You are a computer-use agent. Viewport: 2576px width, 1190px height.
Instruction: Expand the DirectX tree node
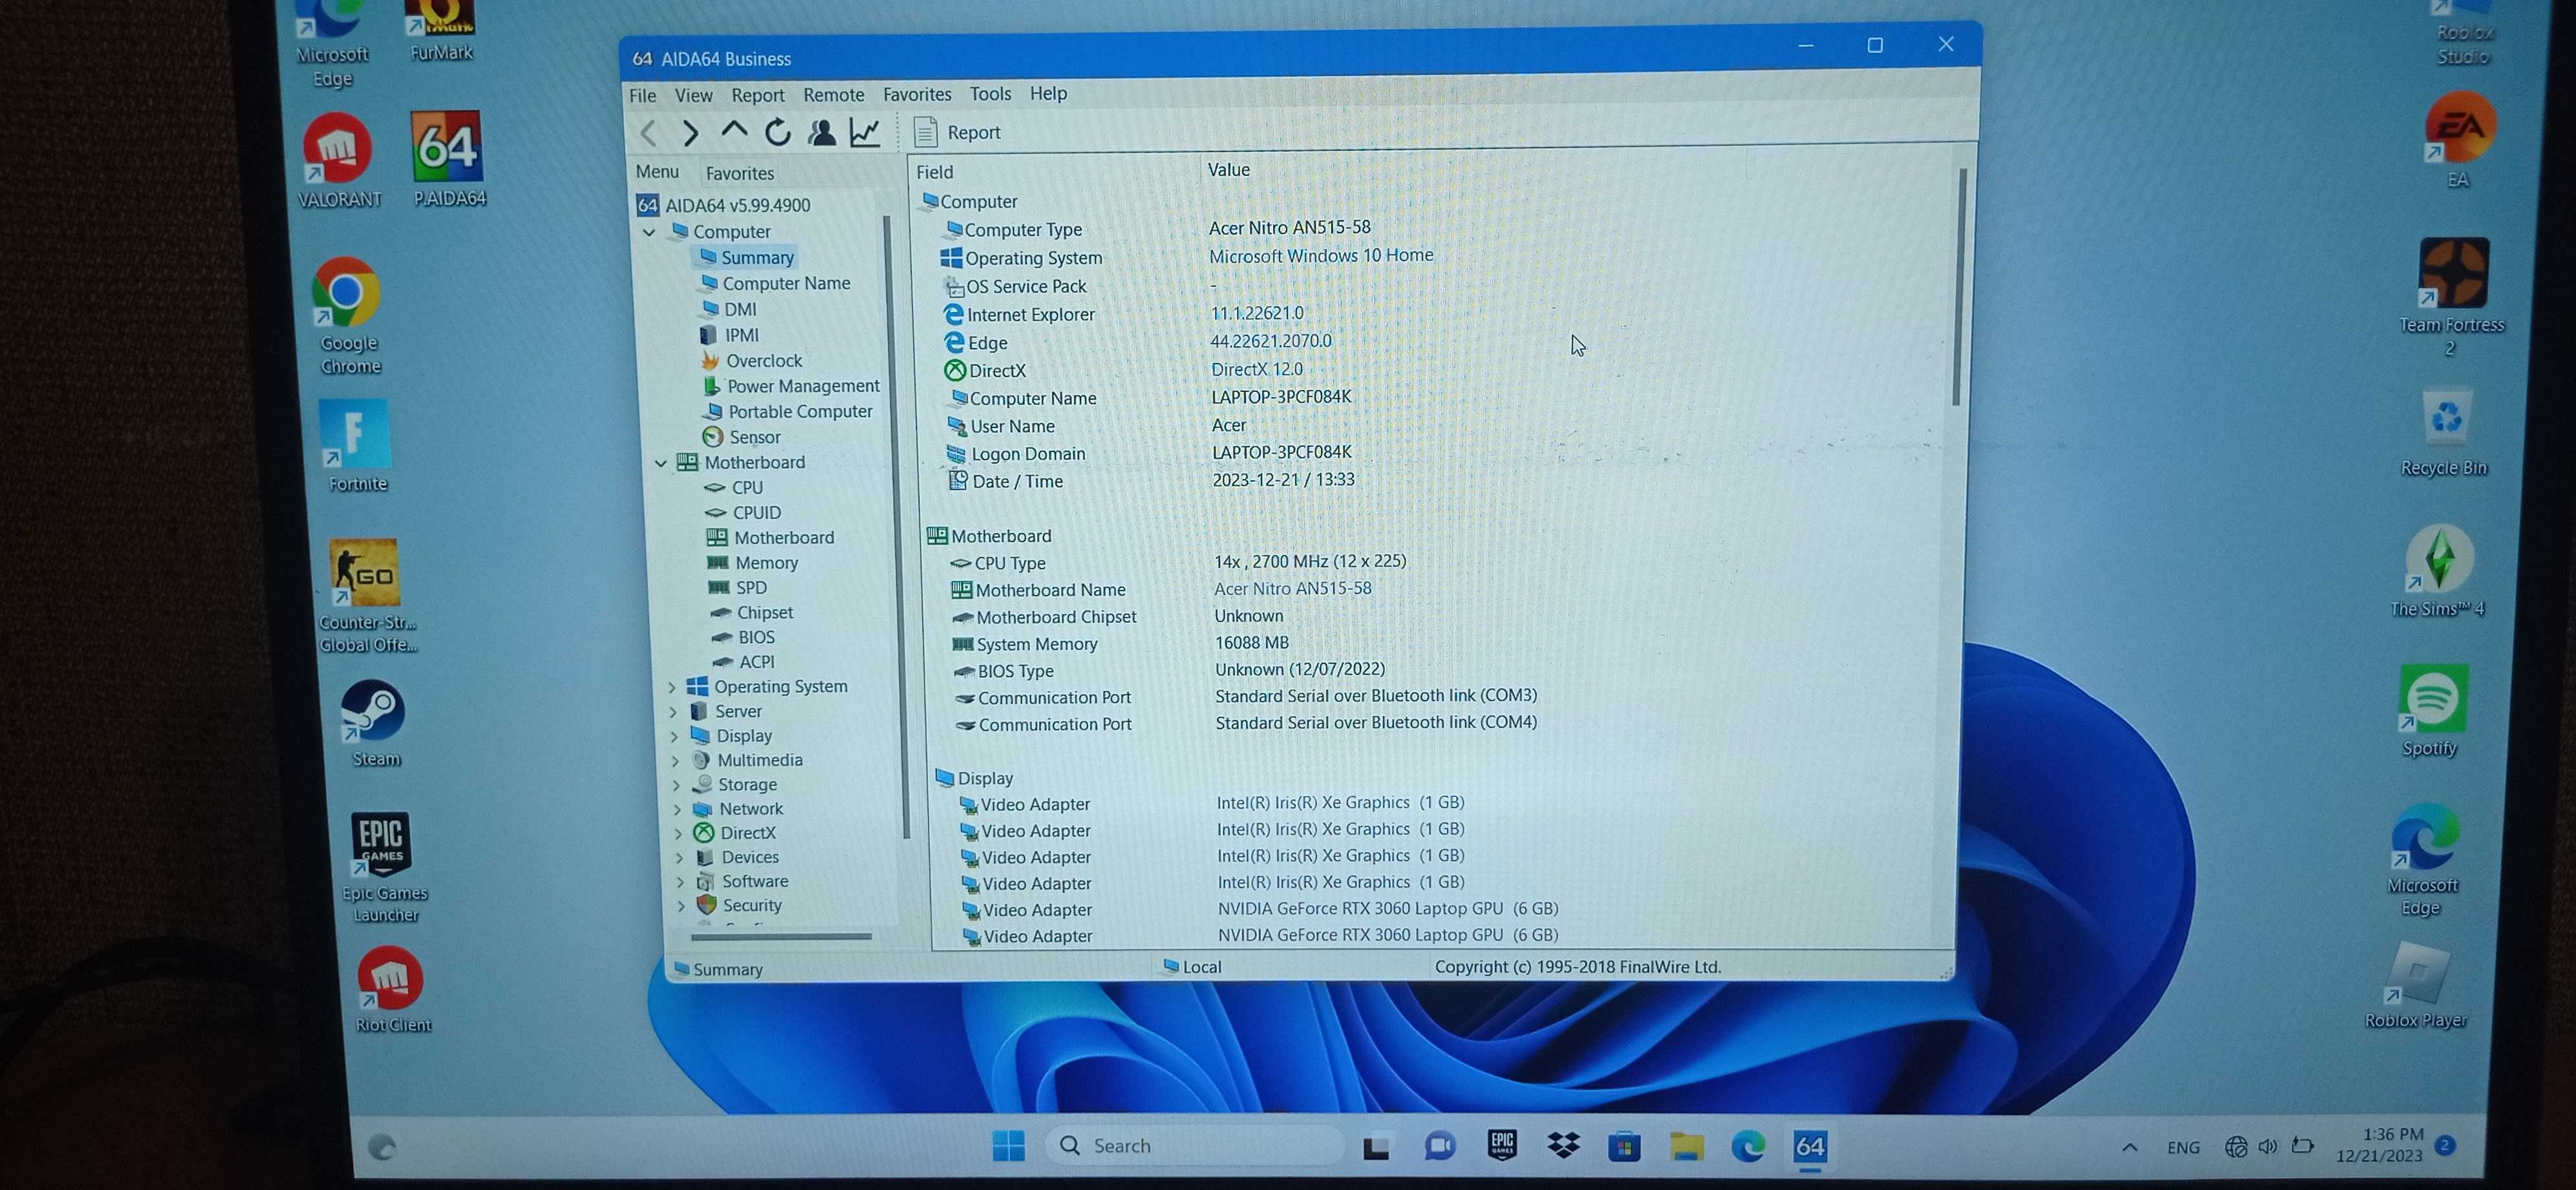coord(678,833)
